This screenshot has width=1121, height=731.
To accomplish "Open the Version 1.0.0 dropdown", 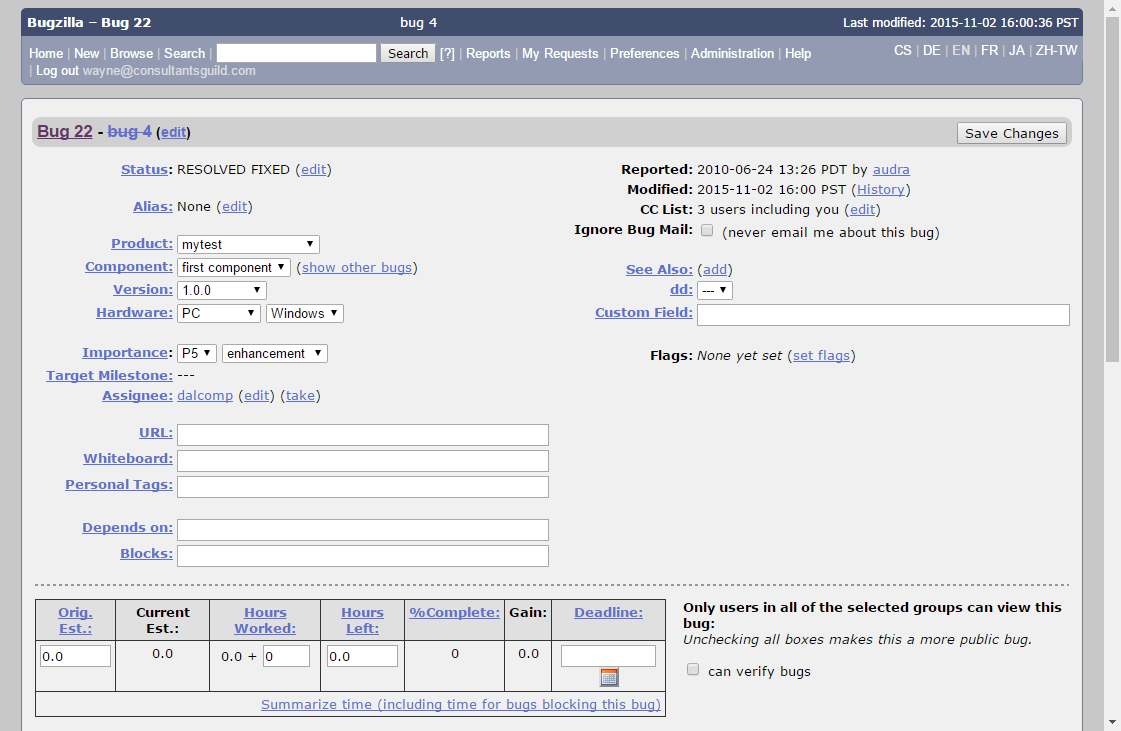I will pos(221,290).
